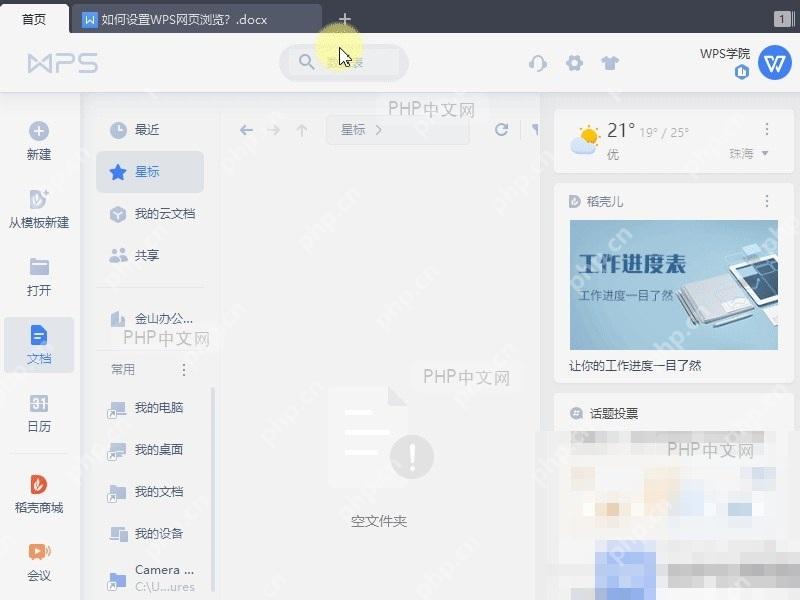
Task: Open 工作进度表 template thumbnail
Action: 673,285
